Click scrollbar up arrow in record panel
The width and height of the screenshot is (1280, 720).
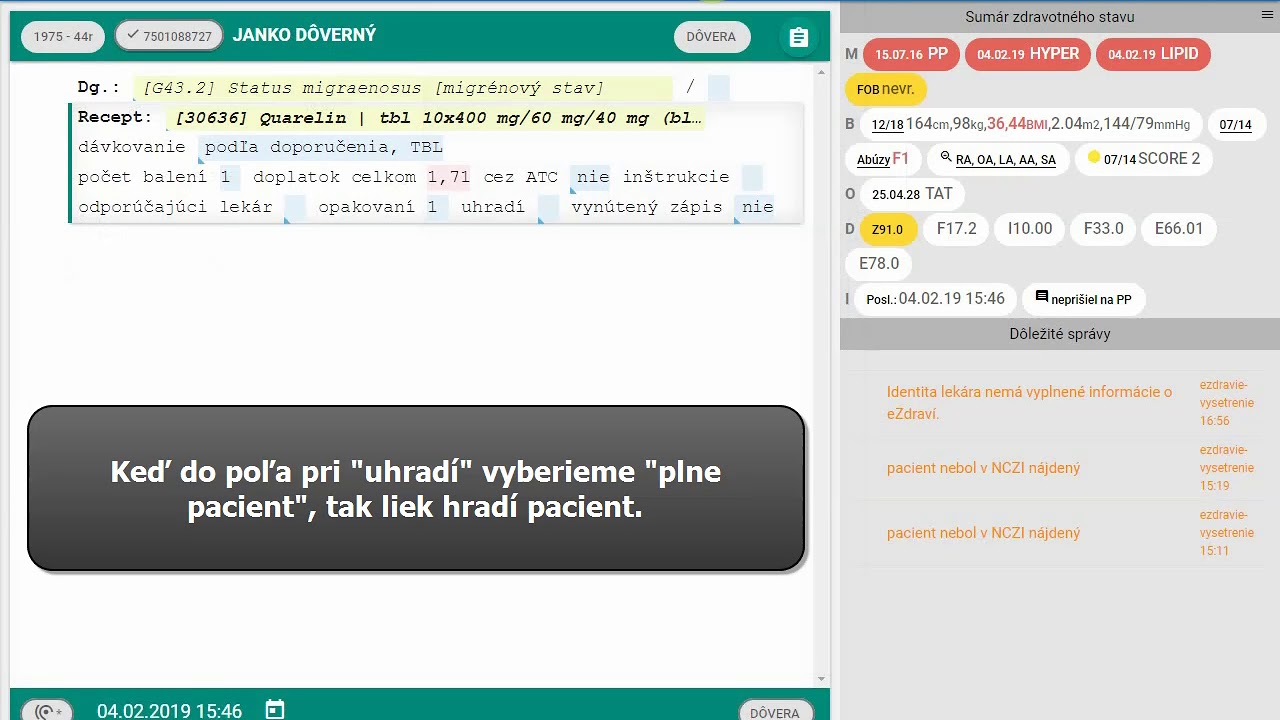point(822,73)
